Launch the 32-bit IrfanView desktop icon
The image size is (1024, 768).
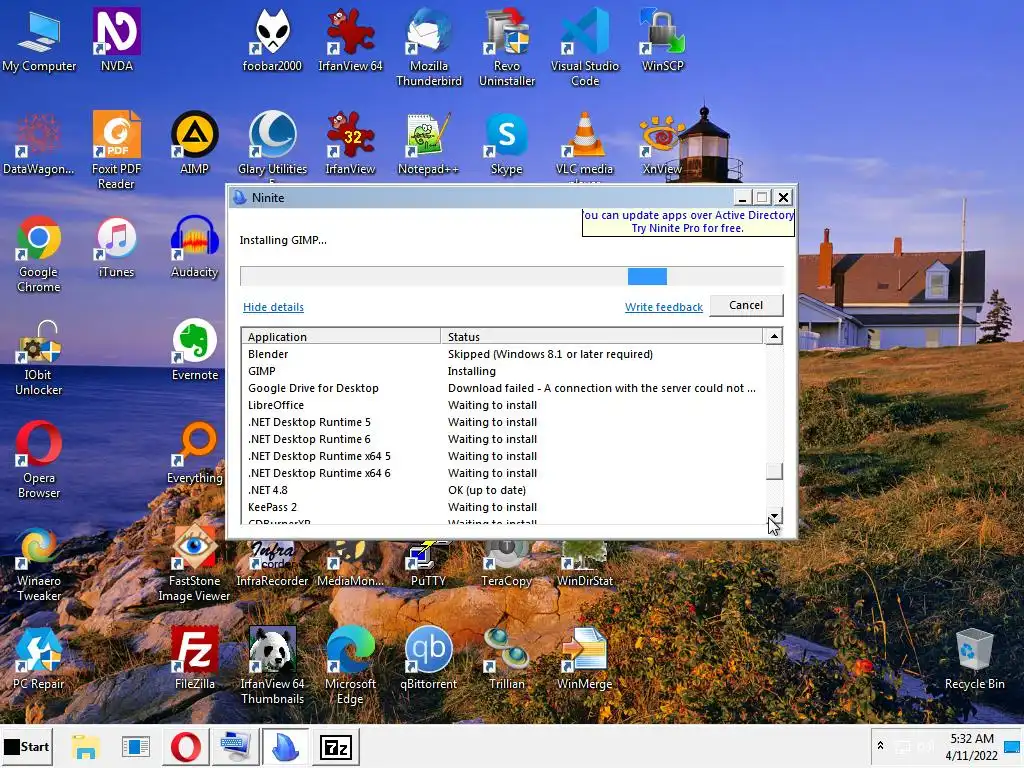pyautogui.click(x=350, y=142)
